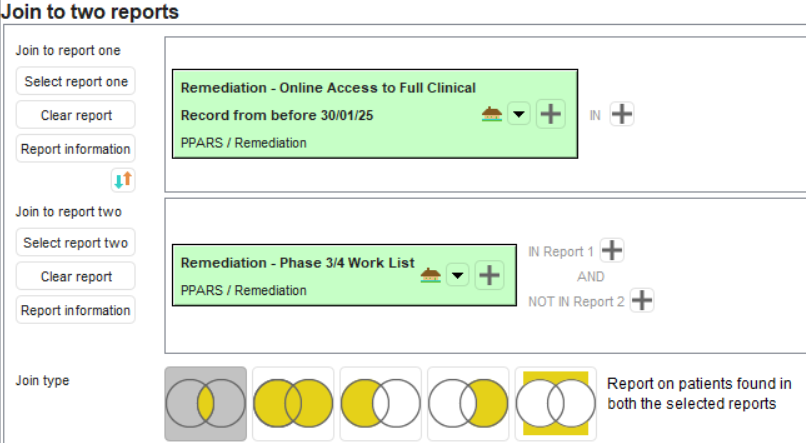Click Clear report under report one
The height and width of the screenshot is (443, 806).
pos(76,115)
